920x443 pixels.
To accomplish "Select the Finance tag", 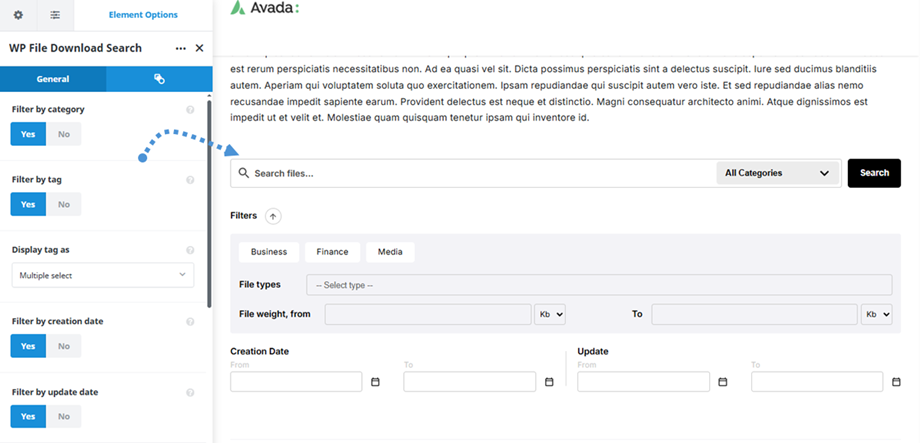I will 332,252.
